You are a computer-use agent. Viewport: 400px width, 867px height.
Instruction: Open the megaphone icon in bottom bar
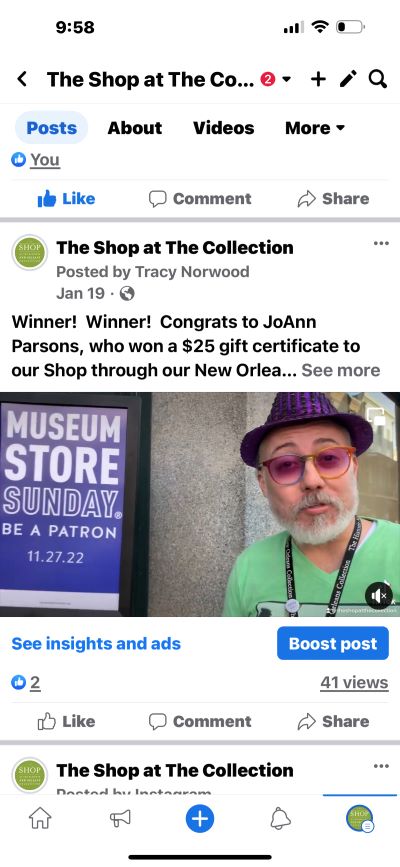coord(120,818)
